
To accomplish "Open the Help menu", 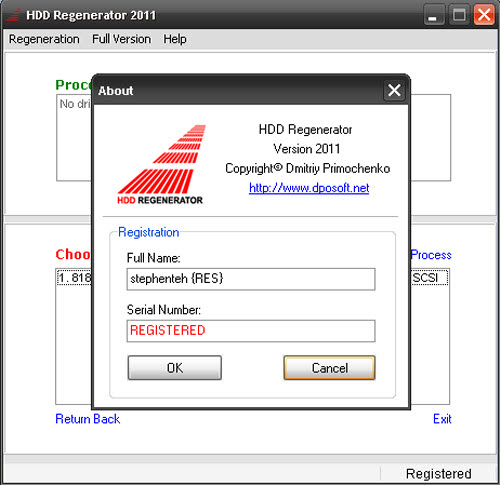I will (x=175, y=39).
